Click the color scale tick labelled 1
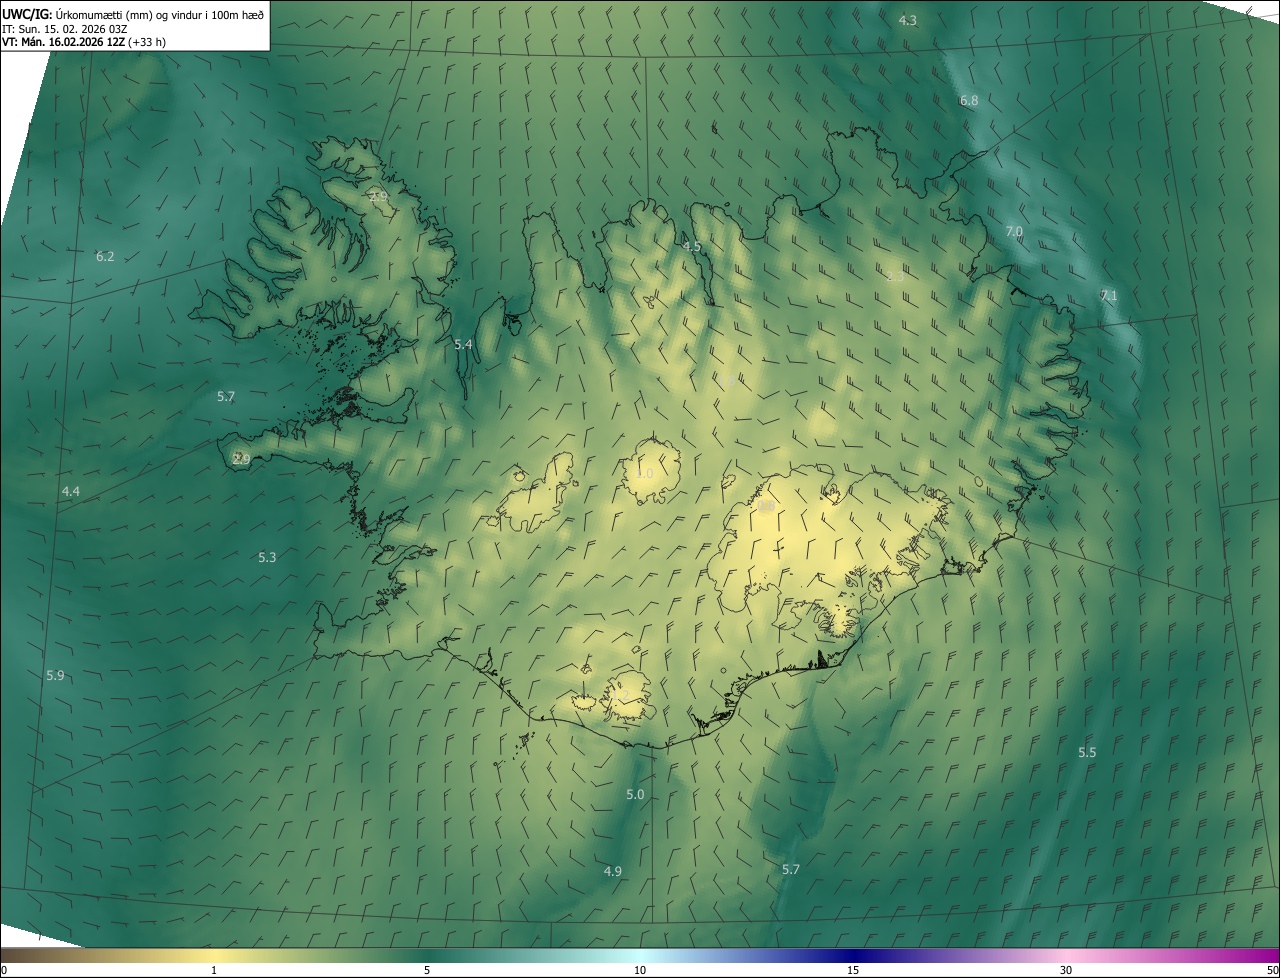Image resolution: width=1280 pixels, height=978 pixels. pyautogui.click(x=214, y=970)
